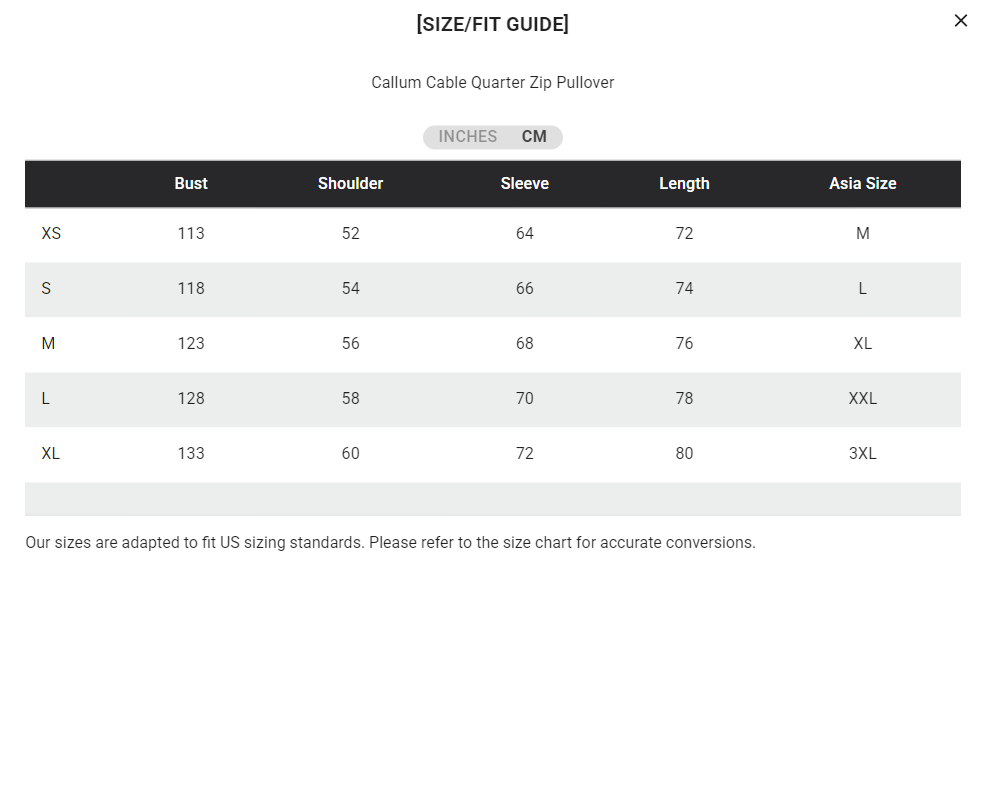Viewport: 987px width, 796px height.
Task: Select the Sleeve column header
Action: pos(524,184)
